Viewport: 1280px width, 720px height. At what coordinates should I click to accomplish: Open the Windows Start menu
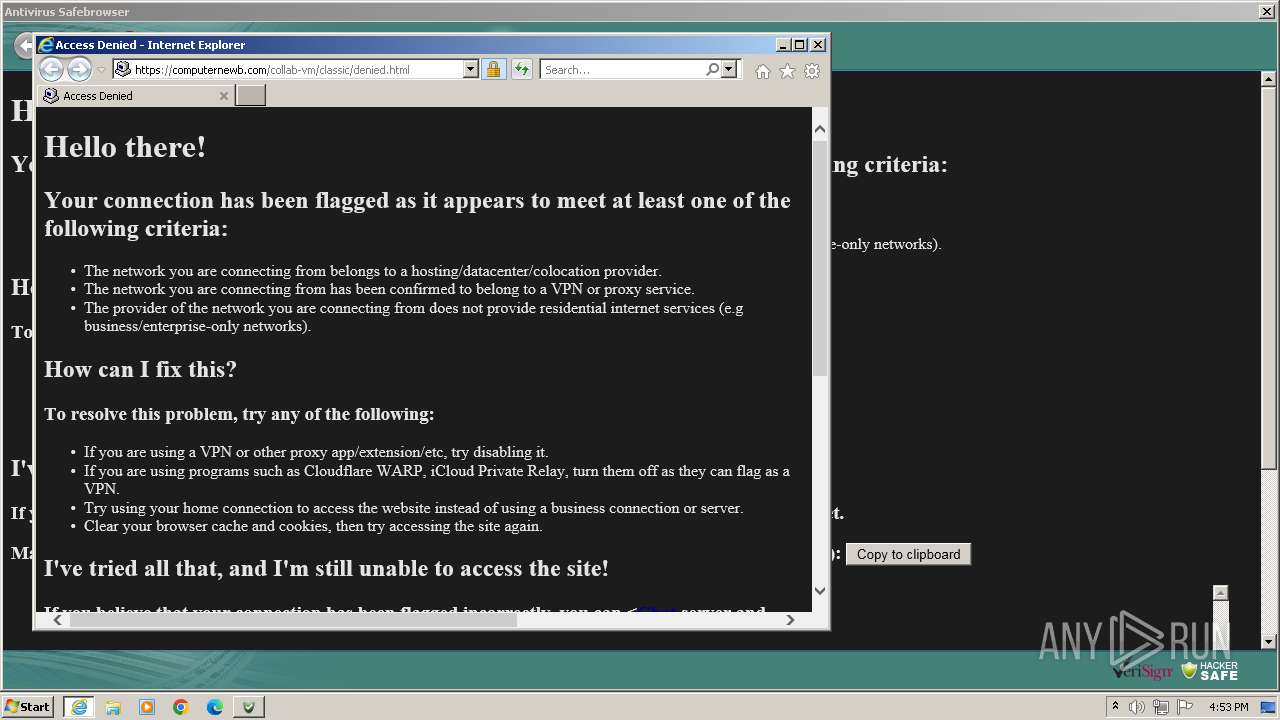28,706
